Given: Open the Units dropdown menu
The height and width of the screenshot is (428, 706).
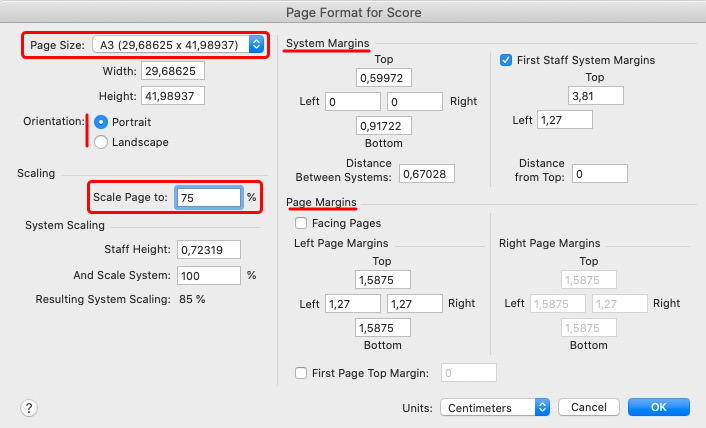Looking at the screenshot, I should coord(495,408).
